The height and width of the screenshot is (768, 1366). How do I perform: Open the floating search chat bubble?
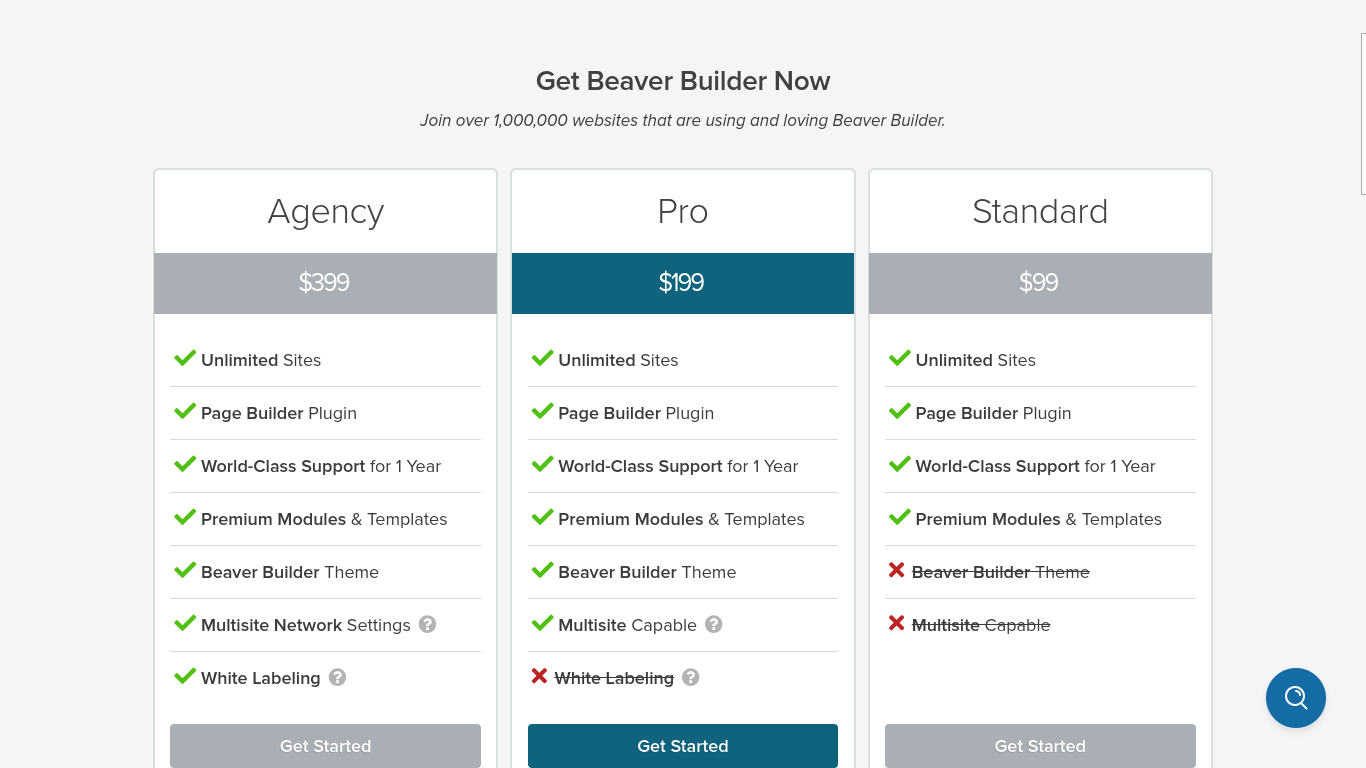(1295, 698)
